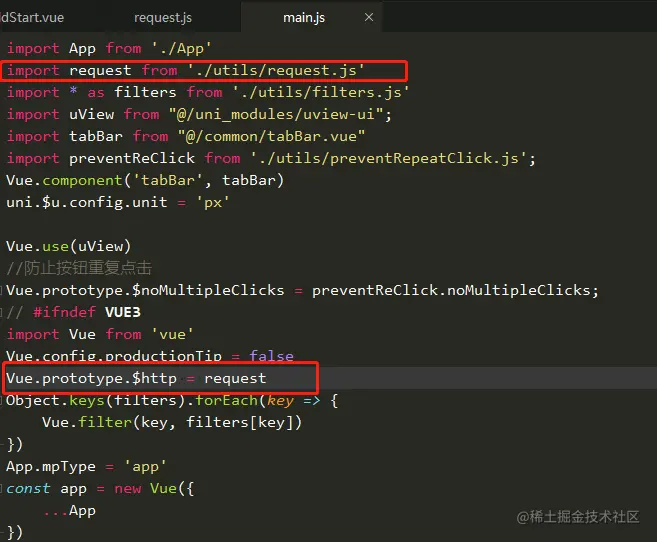Switch to the request.js tab
The width and height of the screenshot is (657, 542).
click(163, 18)
